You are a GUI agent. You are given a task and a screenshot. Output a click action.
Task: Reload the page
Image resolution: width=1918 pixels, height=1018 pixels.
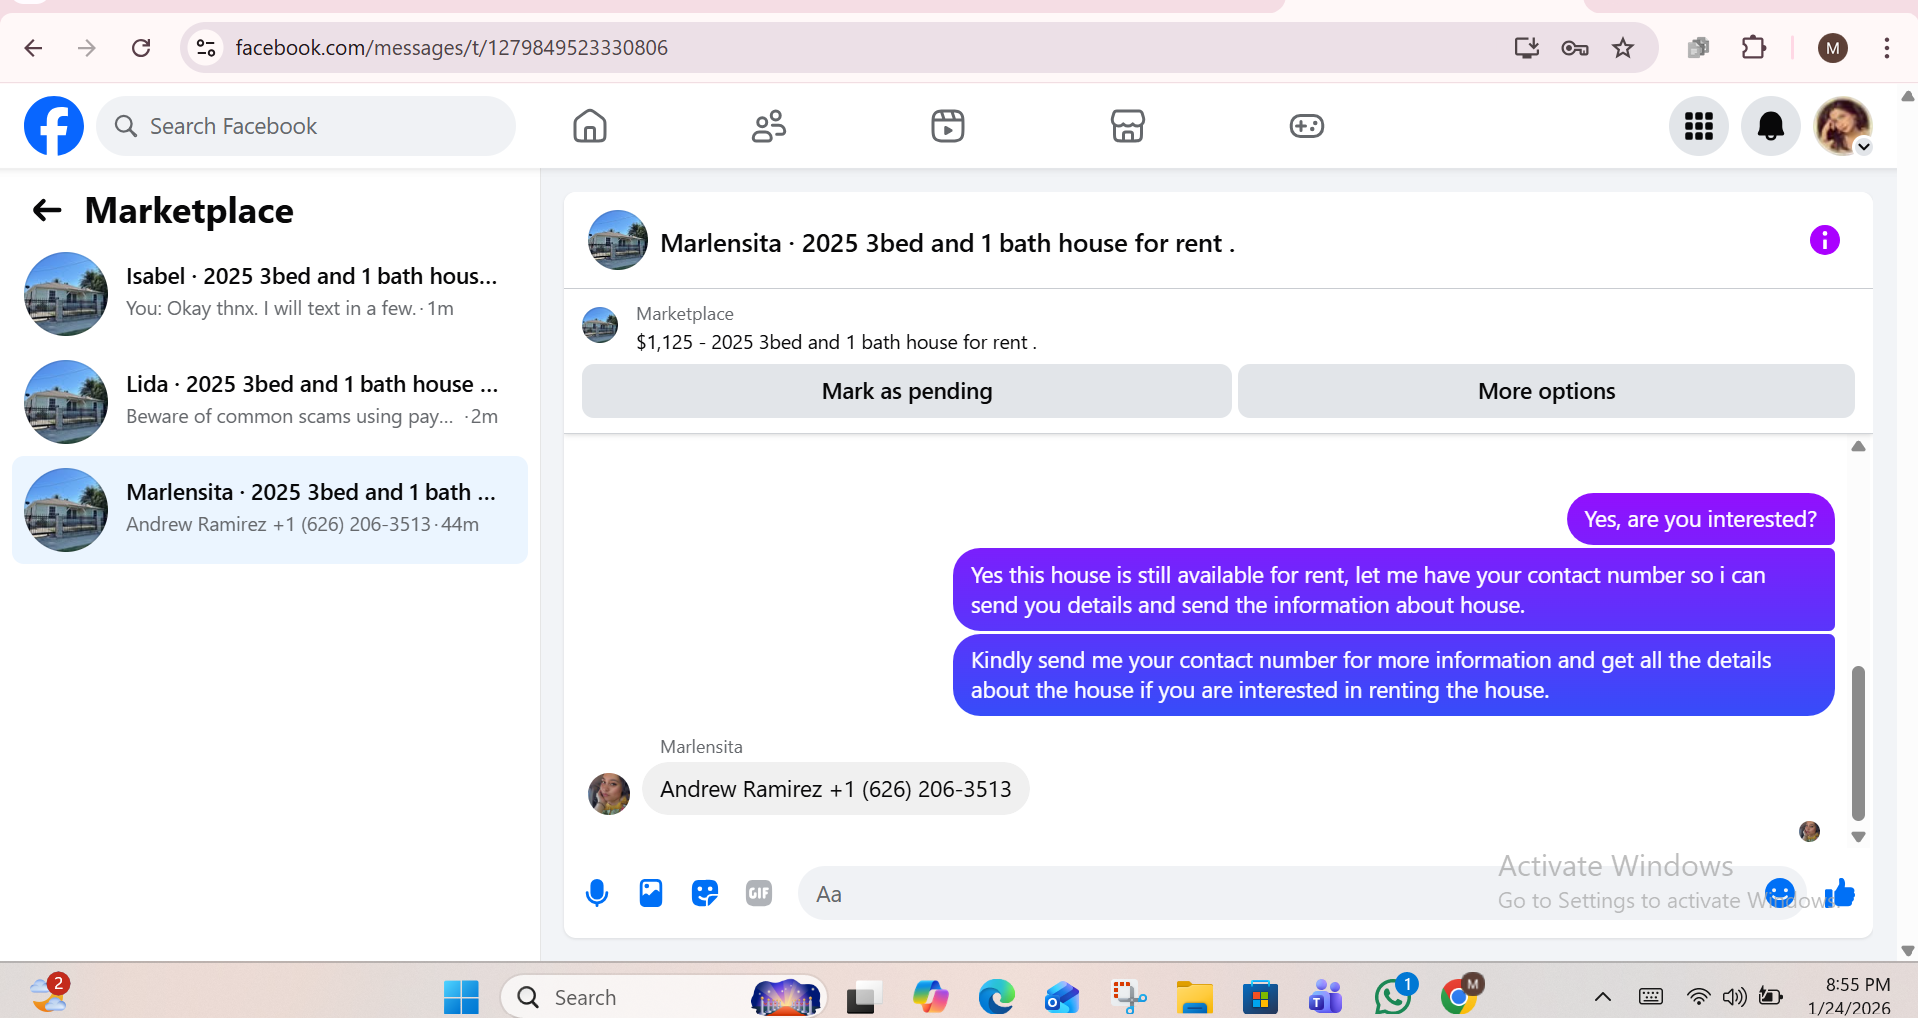(x=141, y=48)
